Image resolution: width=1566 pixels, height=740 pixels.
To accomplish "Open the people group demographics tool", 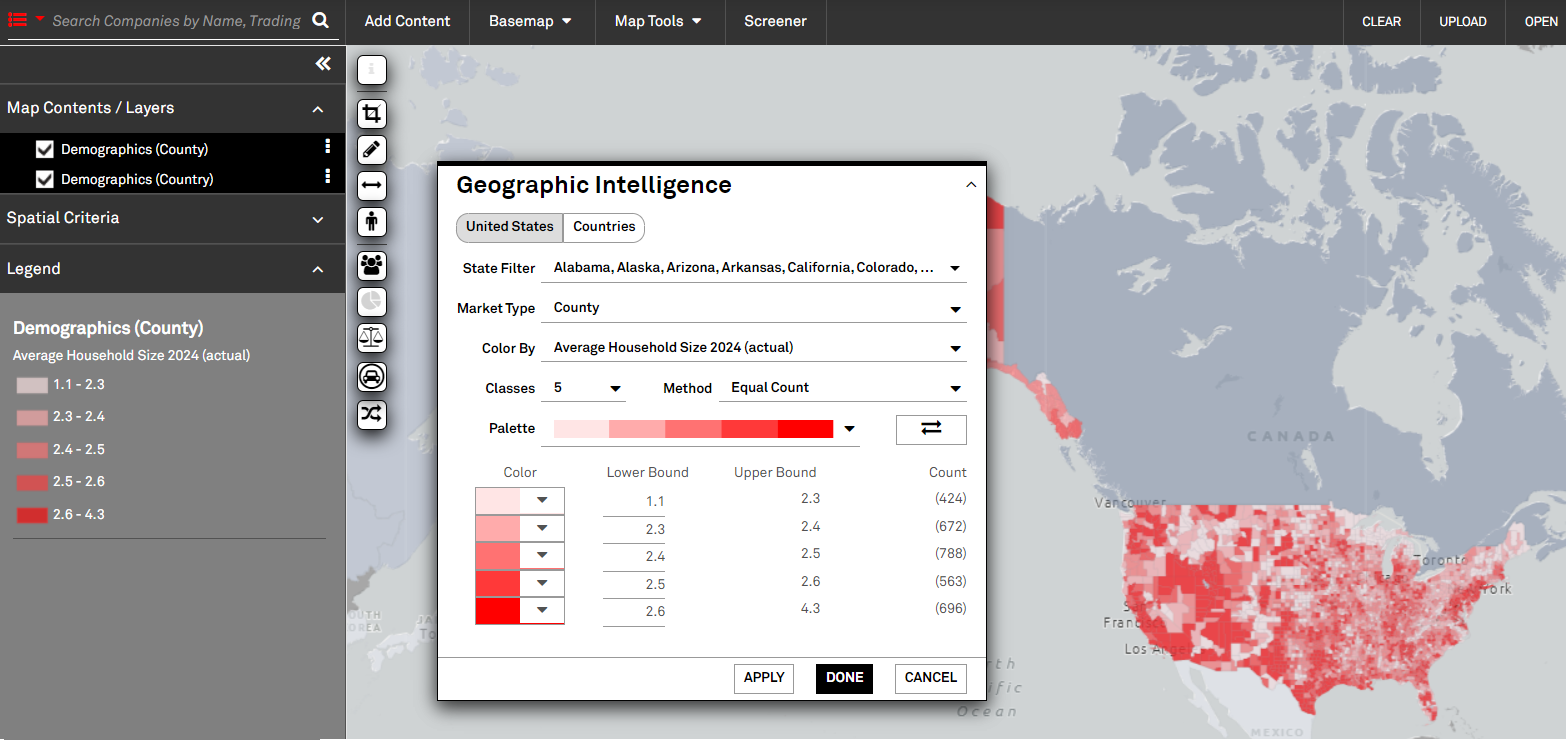I will click(372, 265).
